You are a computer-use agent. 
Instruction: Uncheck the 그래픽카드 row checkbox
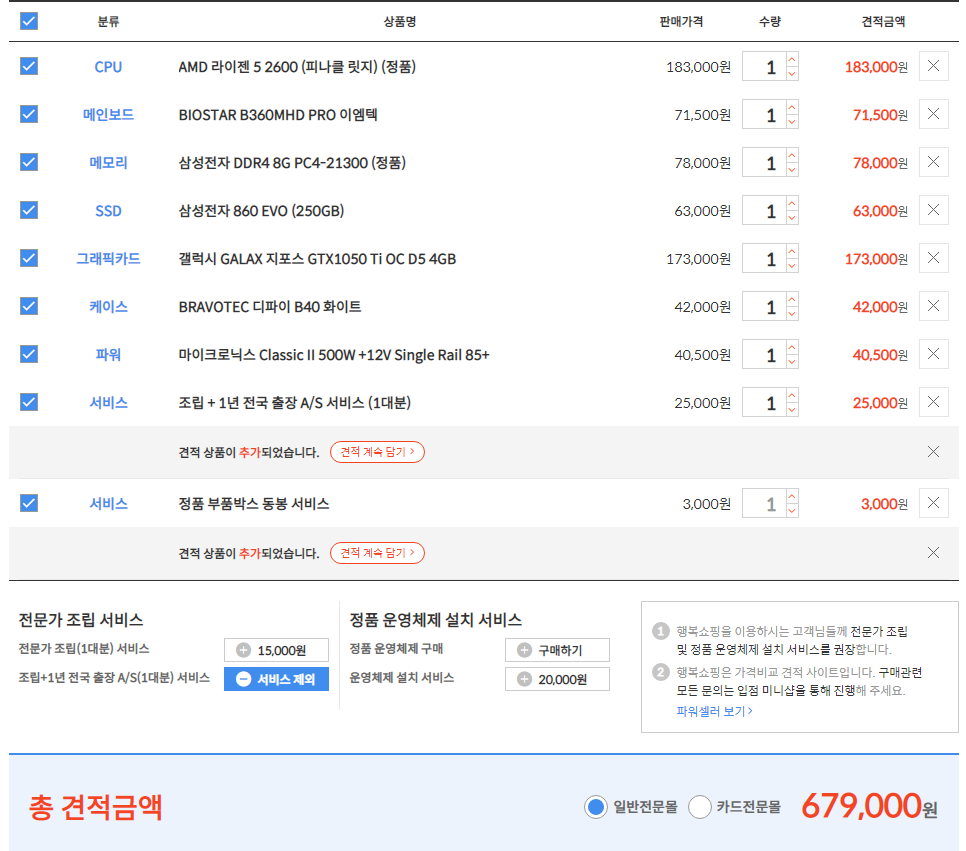click(29, 258)
